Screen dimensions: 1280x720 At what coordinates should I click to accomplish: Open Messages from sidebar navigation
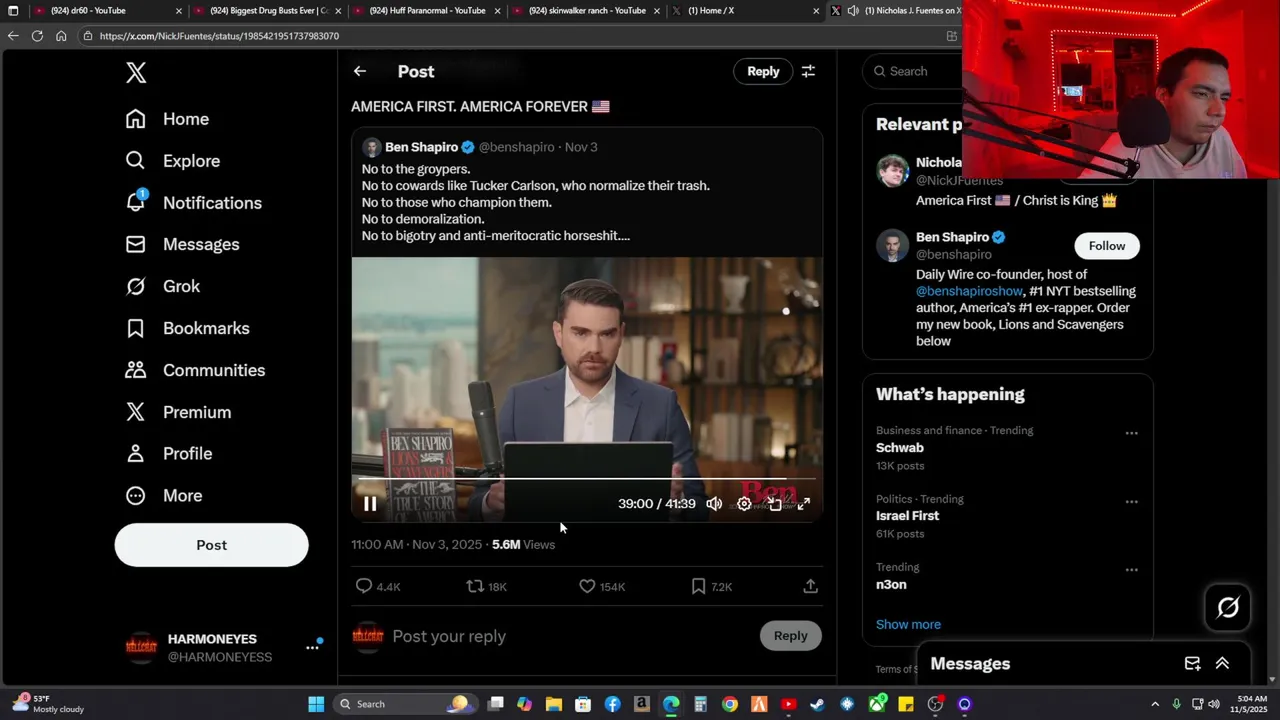coord(182,244)
